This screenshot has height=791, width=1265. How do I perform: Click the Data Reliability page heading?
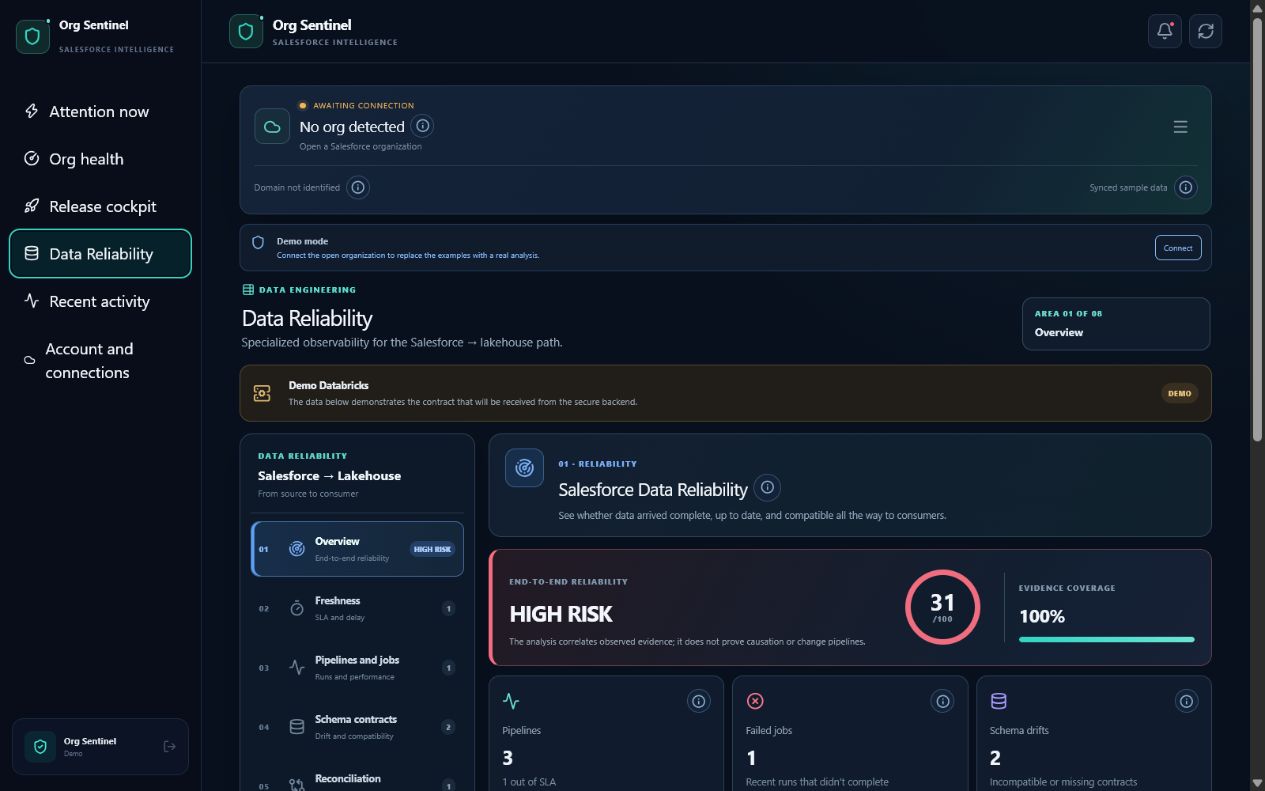[307, 318]
